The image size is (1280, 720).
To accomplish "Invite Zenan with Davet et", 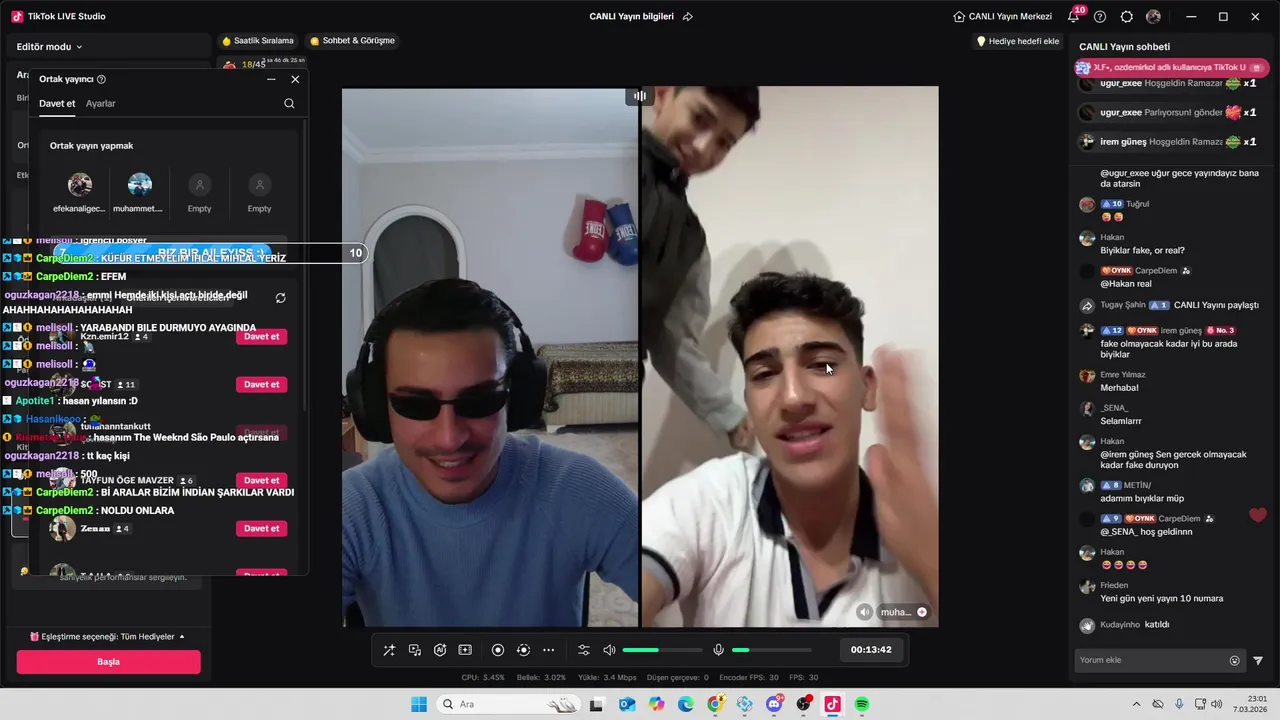I will point(262,528).
